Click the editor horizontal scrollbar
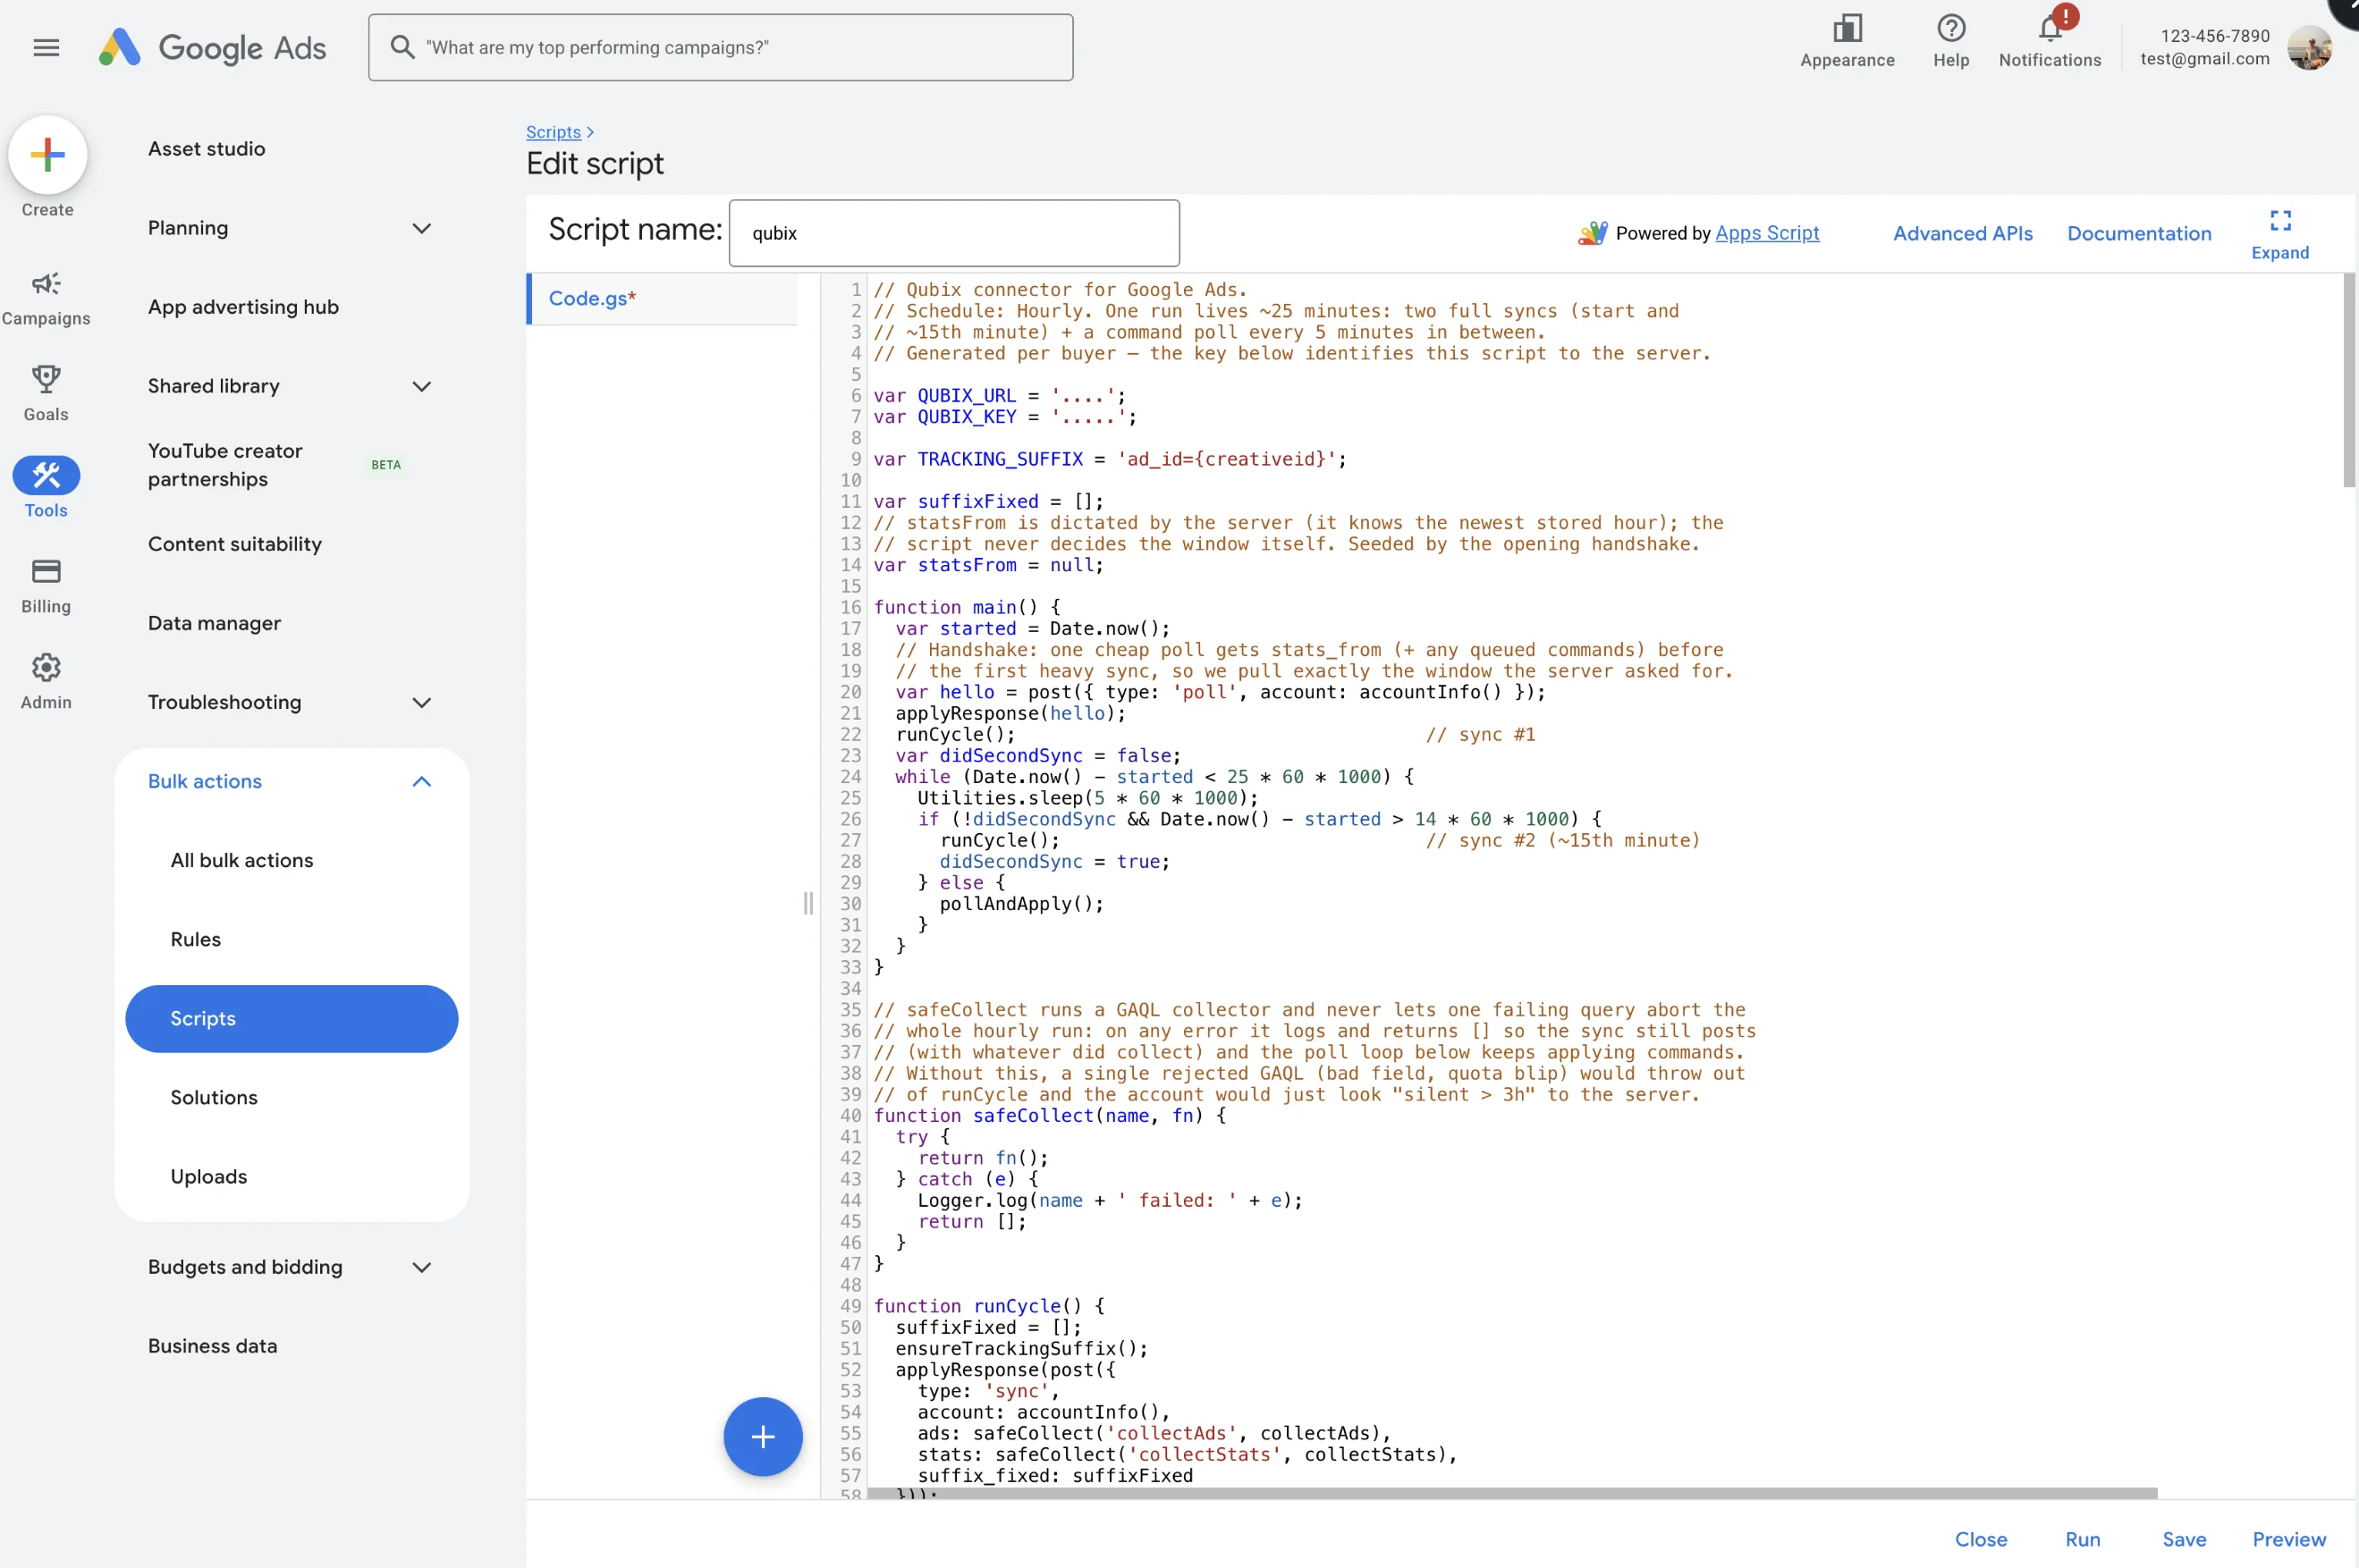 point(1511,1492)
